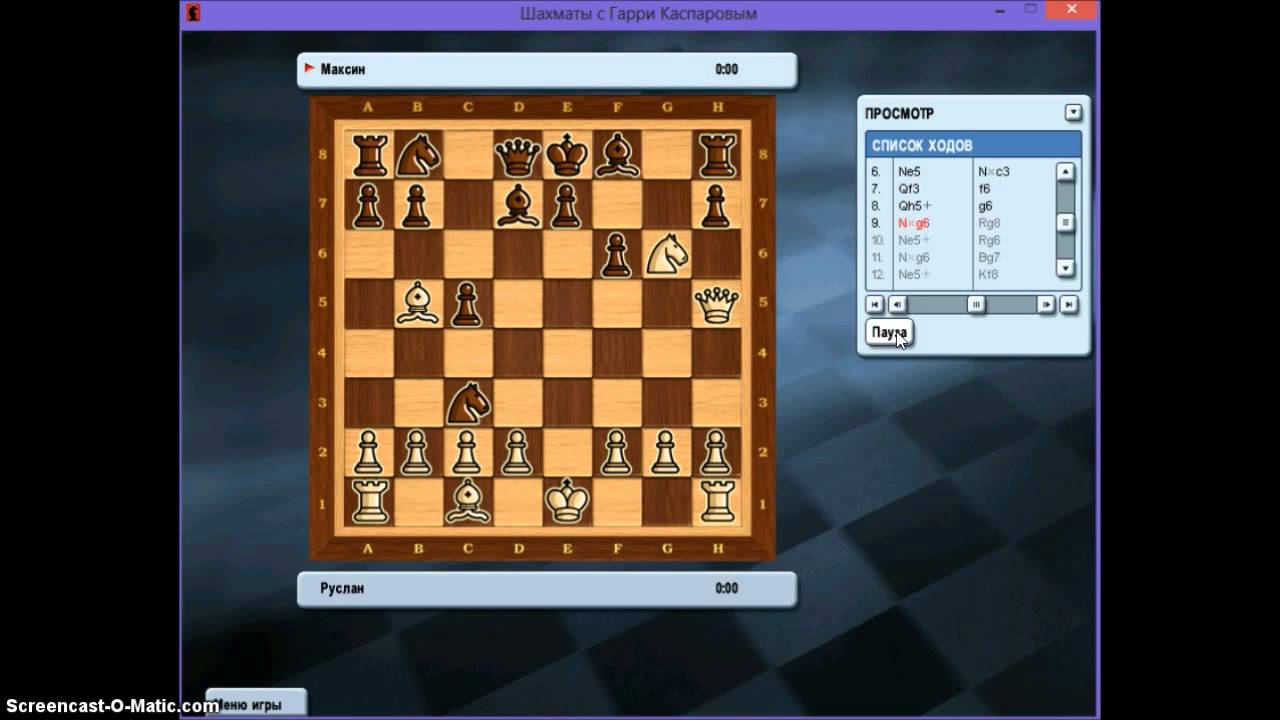Select the black pawn on a7
This screenshot has width=1280, height=720.
(x=369, y=205)
